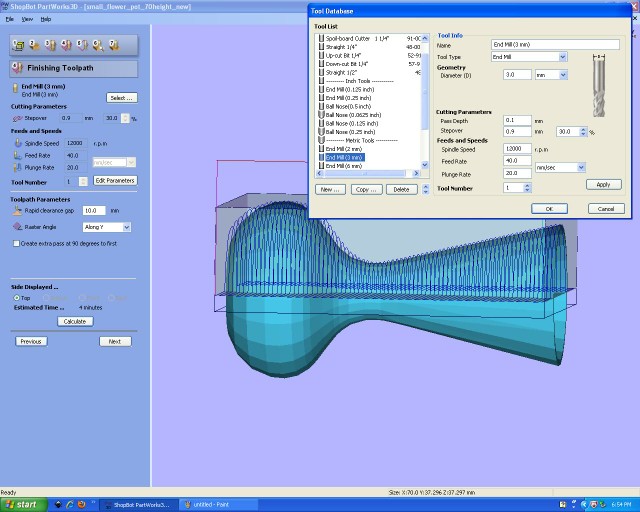Click Spindle Speed field in Tool Database
This screenshot has width=640, height=512.
click(517, 149)
